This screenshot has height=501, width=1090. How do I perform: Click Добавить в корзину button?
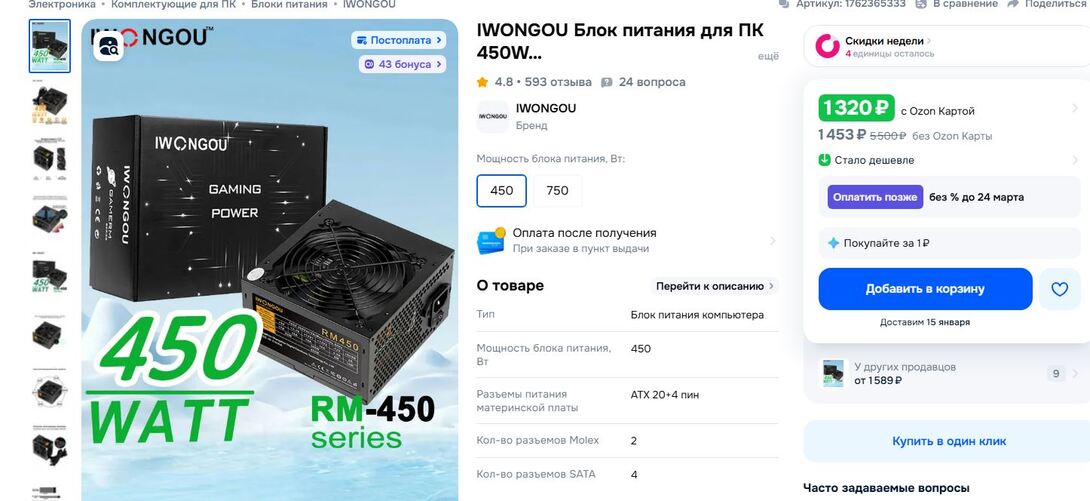(925, 289)
